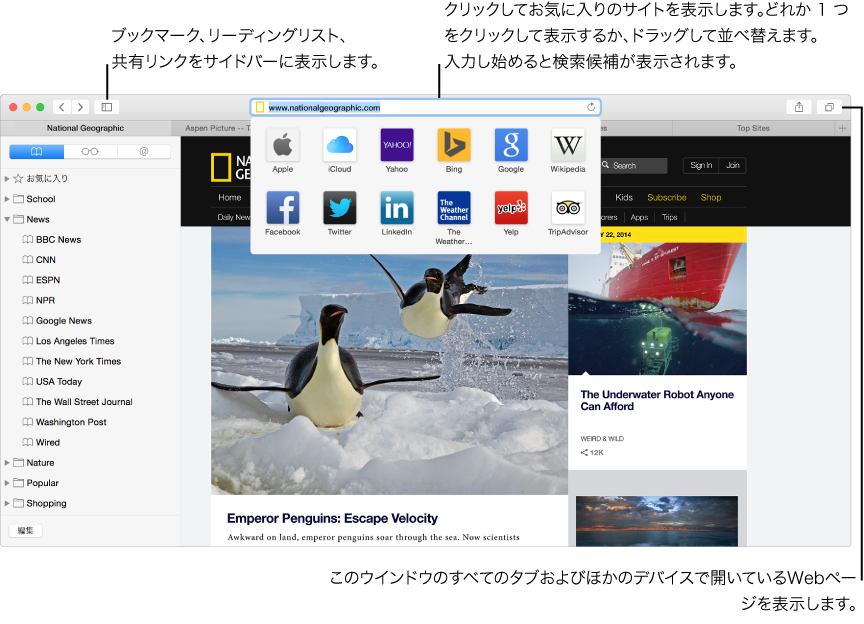Image resolution: width=864 pixels, height=624 pixels.
Task: Open The New York Times bookmark
Action: [x=78, y=362]
